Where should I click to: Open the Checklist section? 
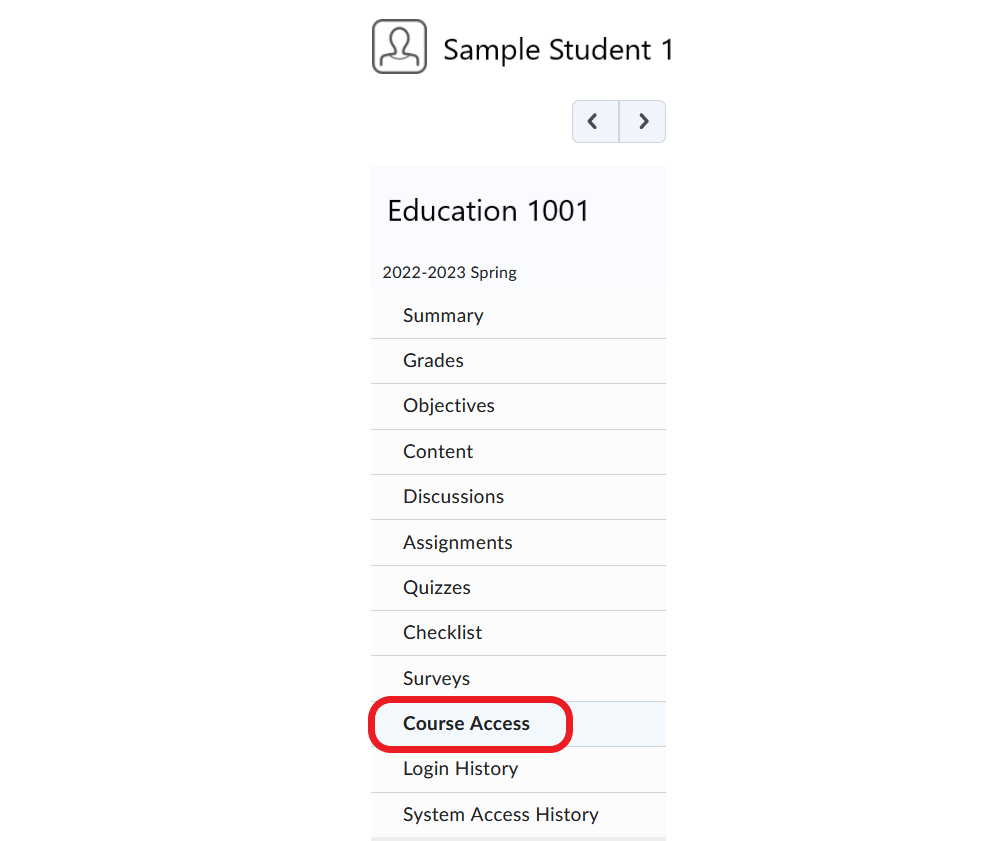tap(518, 633)
